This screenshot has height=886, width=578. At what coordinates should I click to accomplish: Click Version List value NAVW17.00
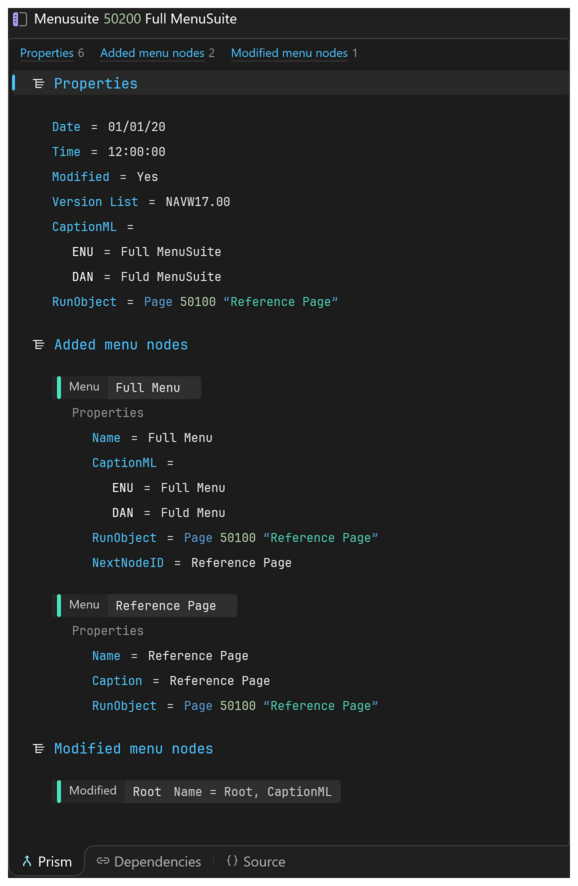pyautogui.click(x=198, y=202)
